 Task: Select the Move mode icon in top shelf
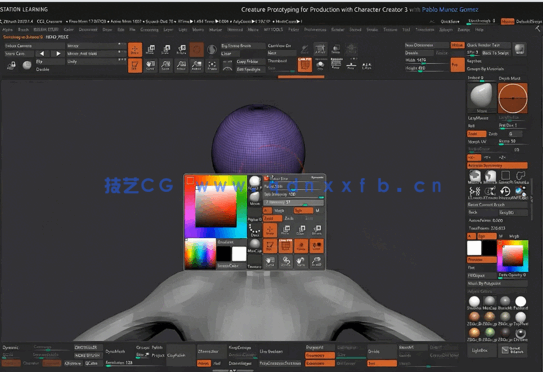(x=150, y=50)
